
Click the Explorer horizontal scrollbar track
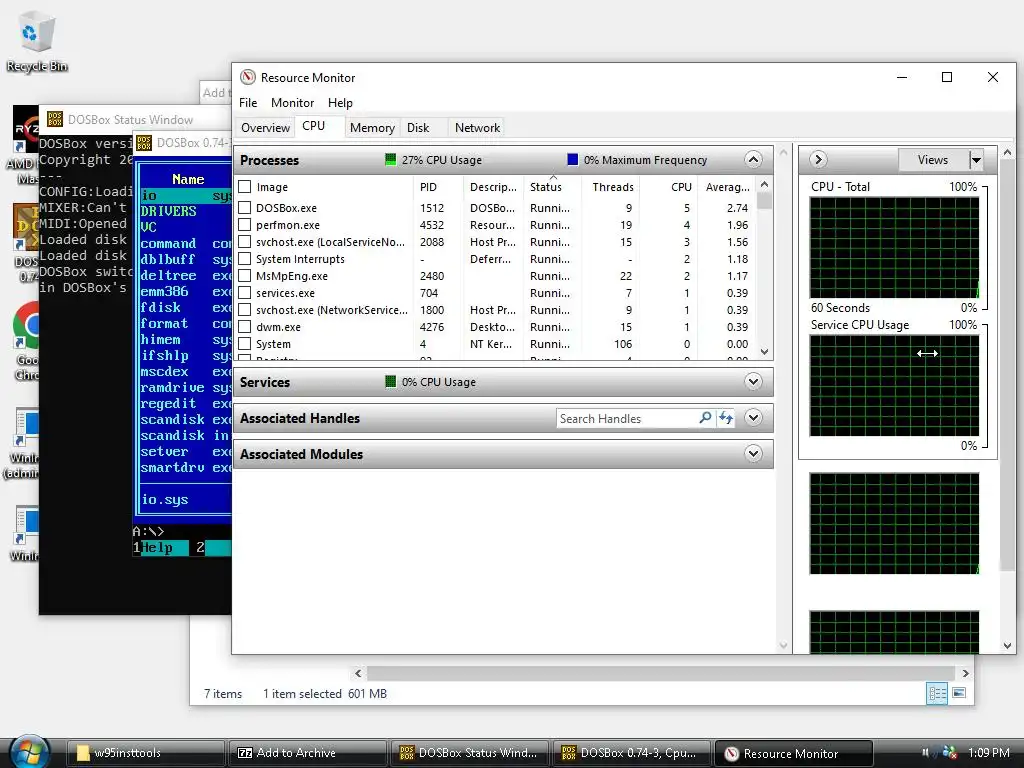[x=661, y=673]
